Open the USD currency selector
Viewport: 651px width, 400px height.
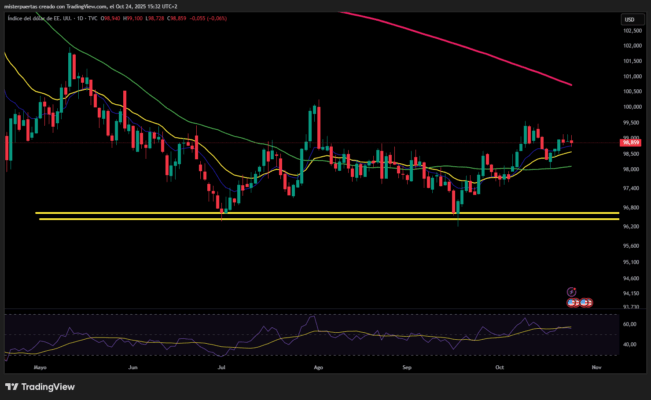(629, 20)
